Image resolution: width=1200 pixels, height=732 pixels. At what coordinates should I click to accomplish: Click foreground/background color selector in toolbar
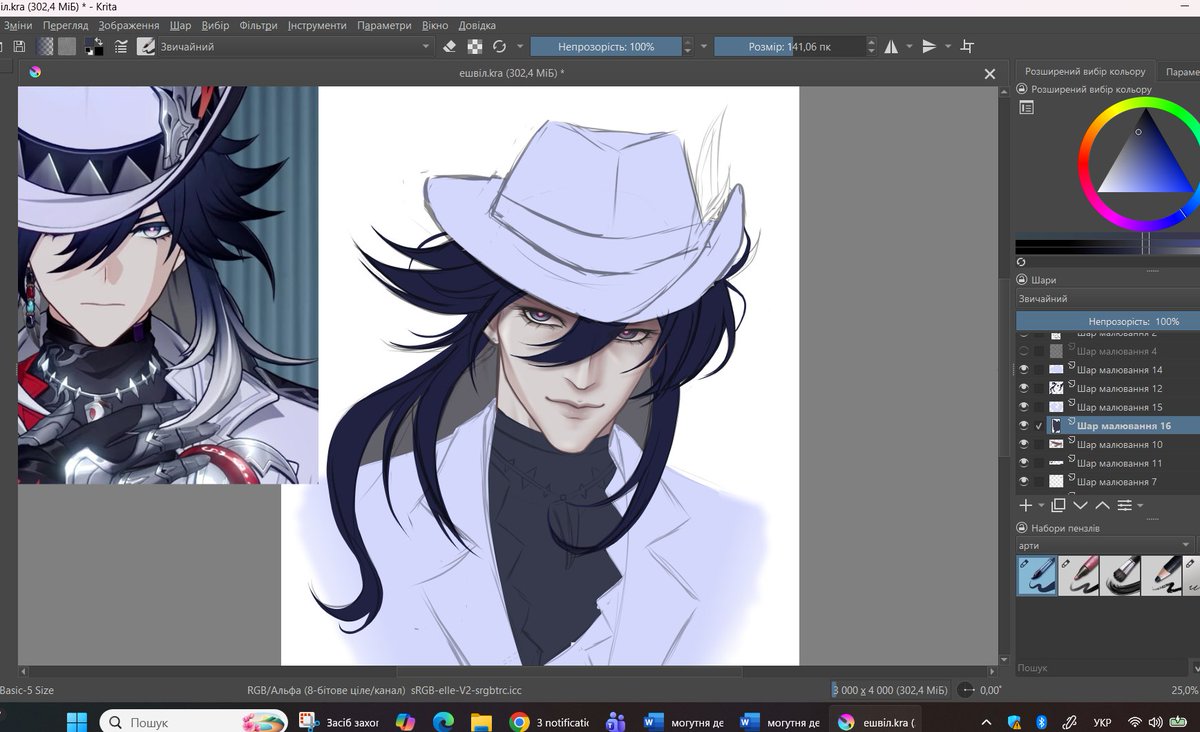coord(94,46)
